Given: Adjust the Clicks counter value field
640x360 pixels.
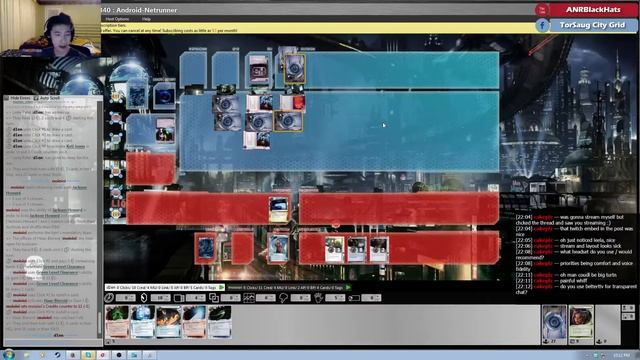Looking at the screenshot, I should [126, 298].
